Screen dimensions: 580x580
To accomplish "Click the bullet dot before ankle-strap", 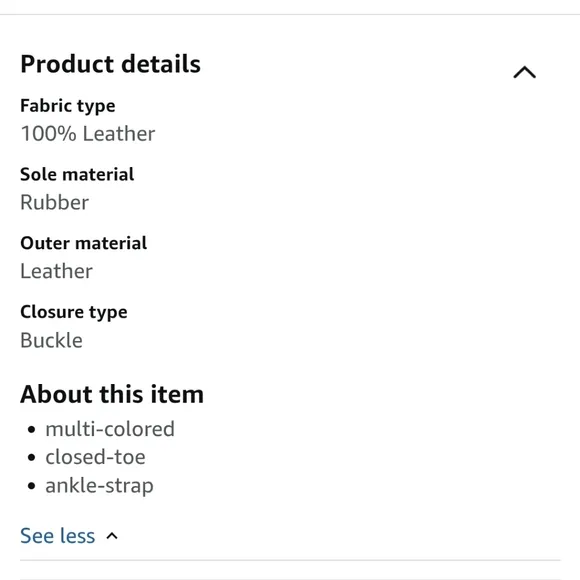I will pos(31,486).
